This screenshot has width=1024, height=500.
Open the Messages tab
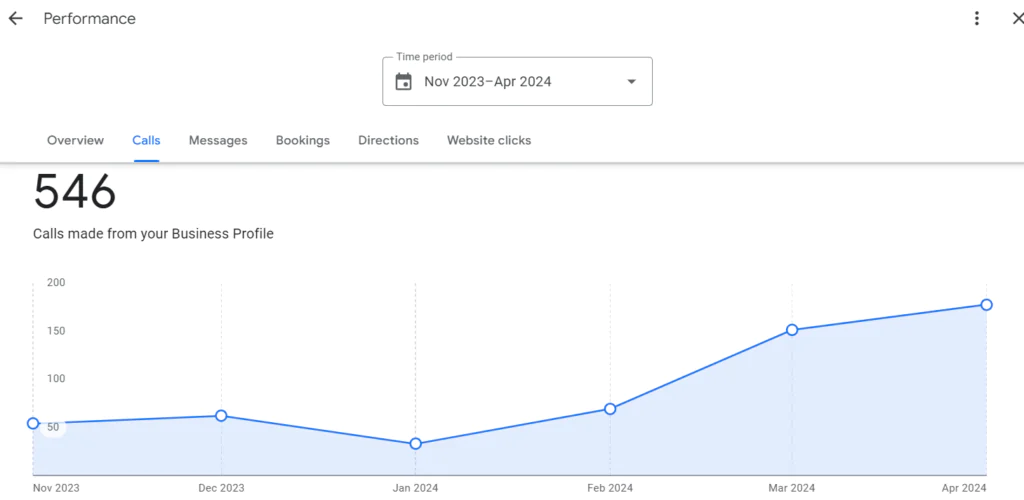[x=218, y=140]
